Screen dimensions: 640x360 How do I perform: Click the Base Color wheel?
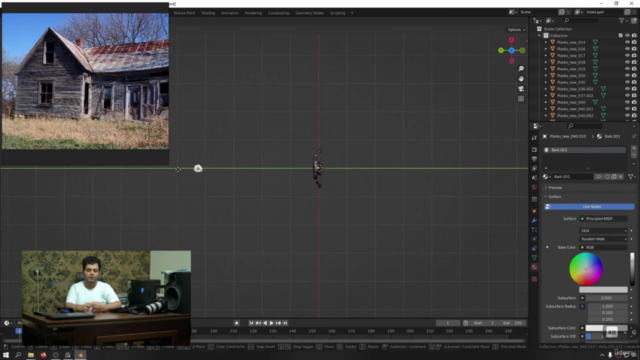click(x=586, y=269)
